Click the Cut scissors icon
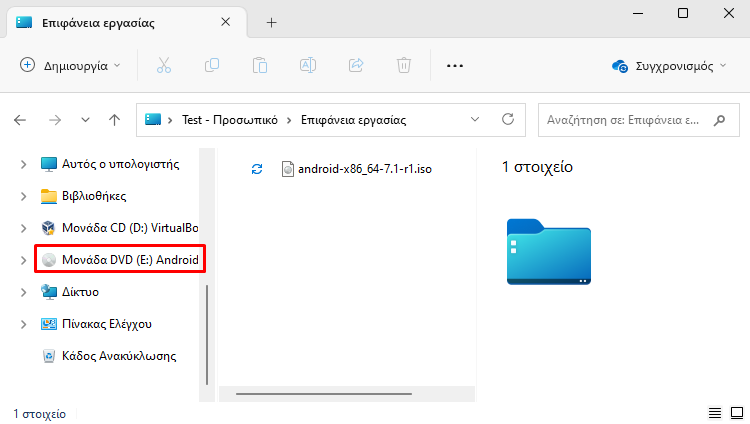The width and height of the screenshot is (750, 424). click(x=164, y=65)
